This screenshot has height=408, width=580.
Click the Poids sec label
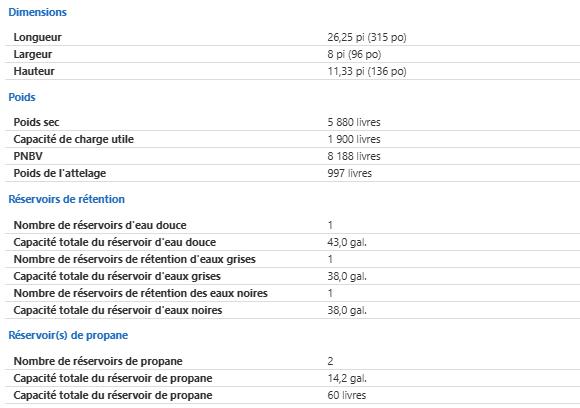coord(36,122)
